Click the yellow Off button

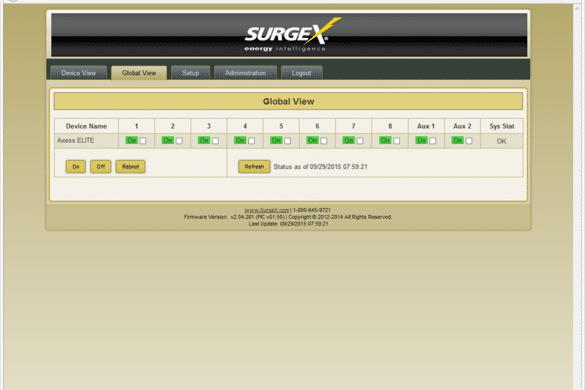(101, 166)
